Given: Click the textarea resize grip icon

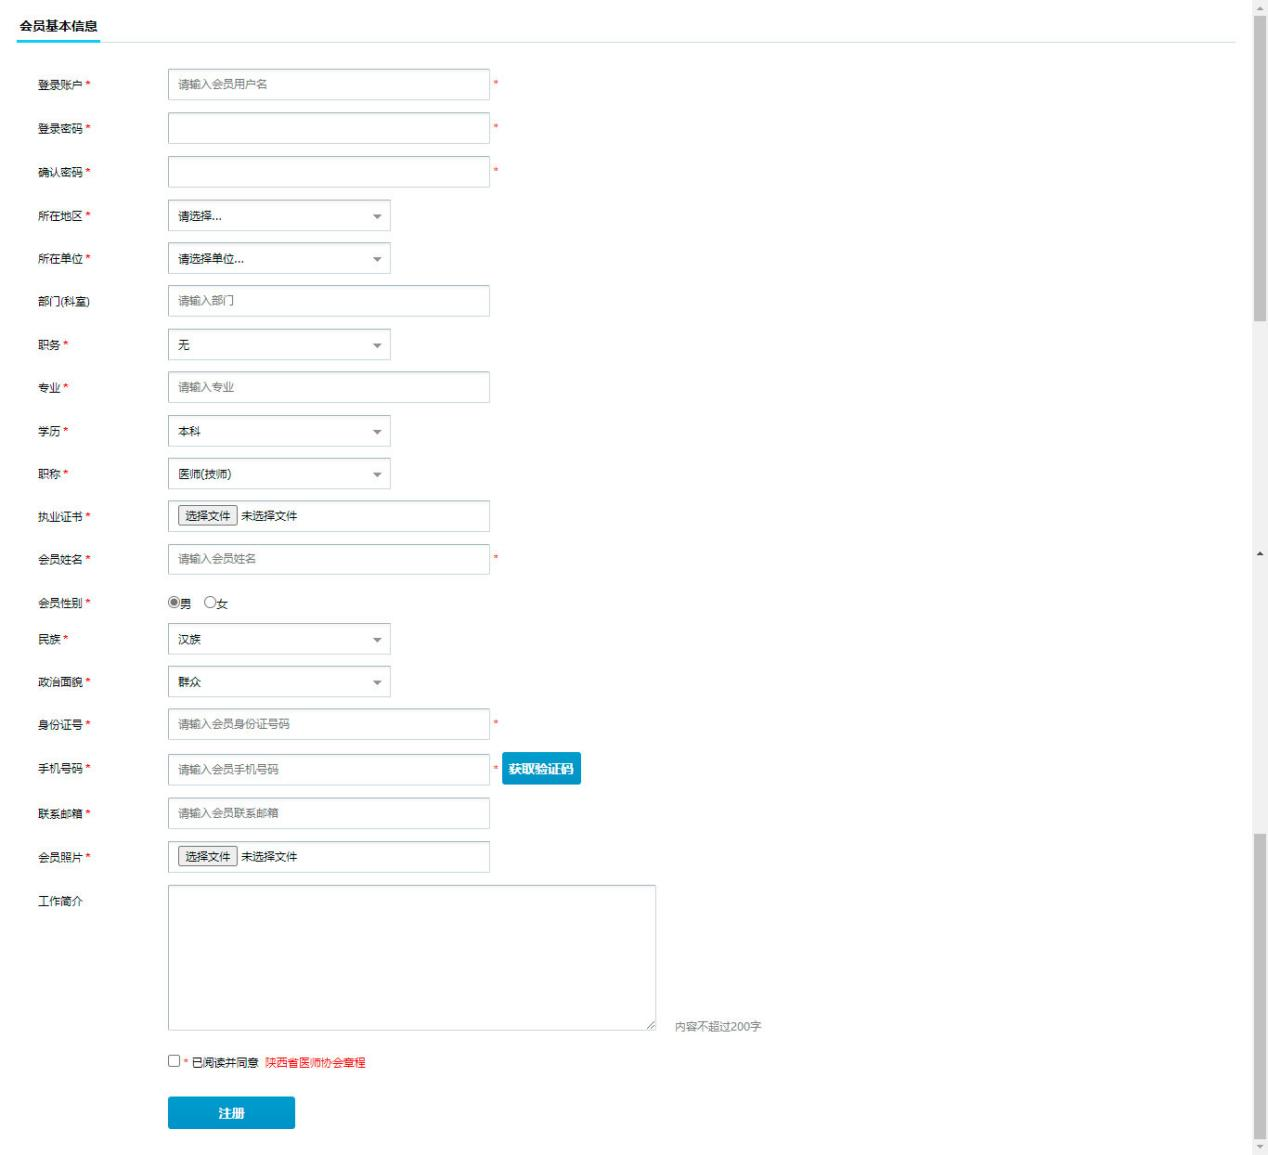Looking at the screenshot, I should [x=650, y=1025].
